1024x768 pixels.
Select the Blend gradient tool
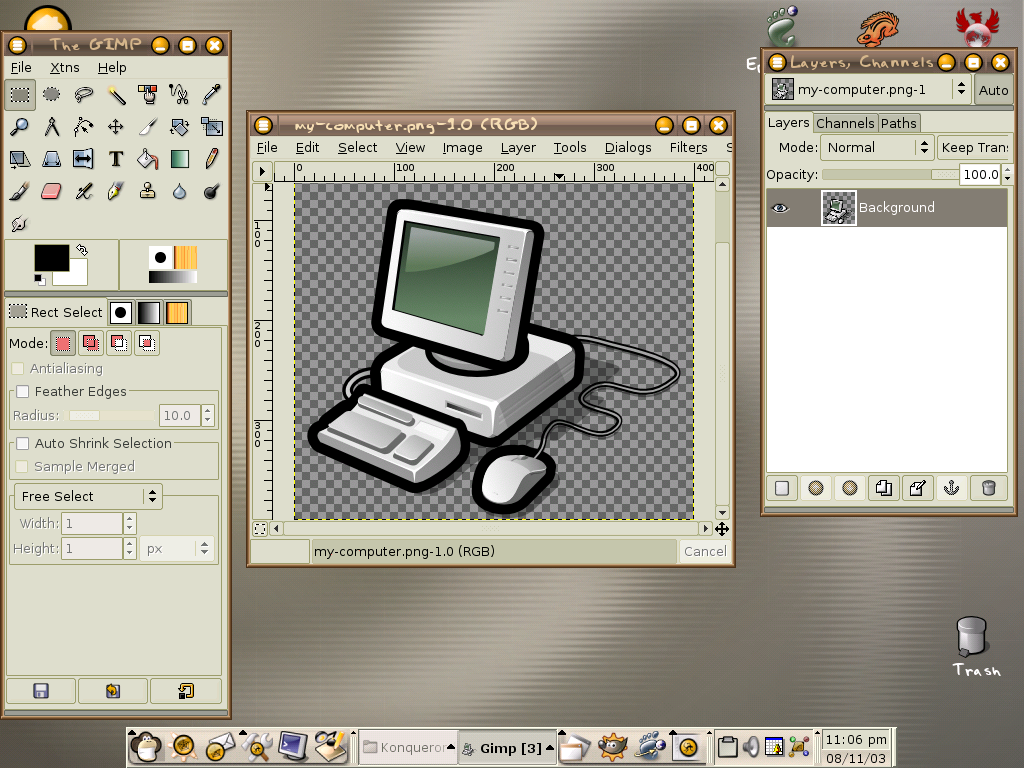180,159
